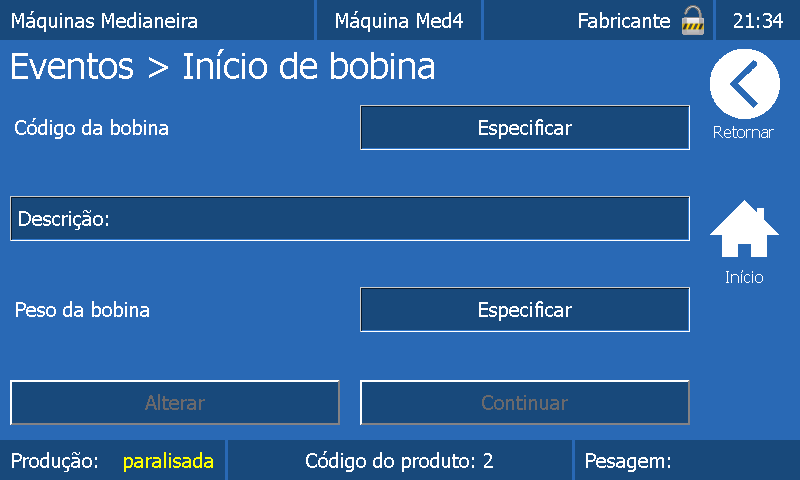The image size is (800, 480).
Task: Select Máquinas Medianeira in the top bar
Action: pos(105,20)
